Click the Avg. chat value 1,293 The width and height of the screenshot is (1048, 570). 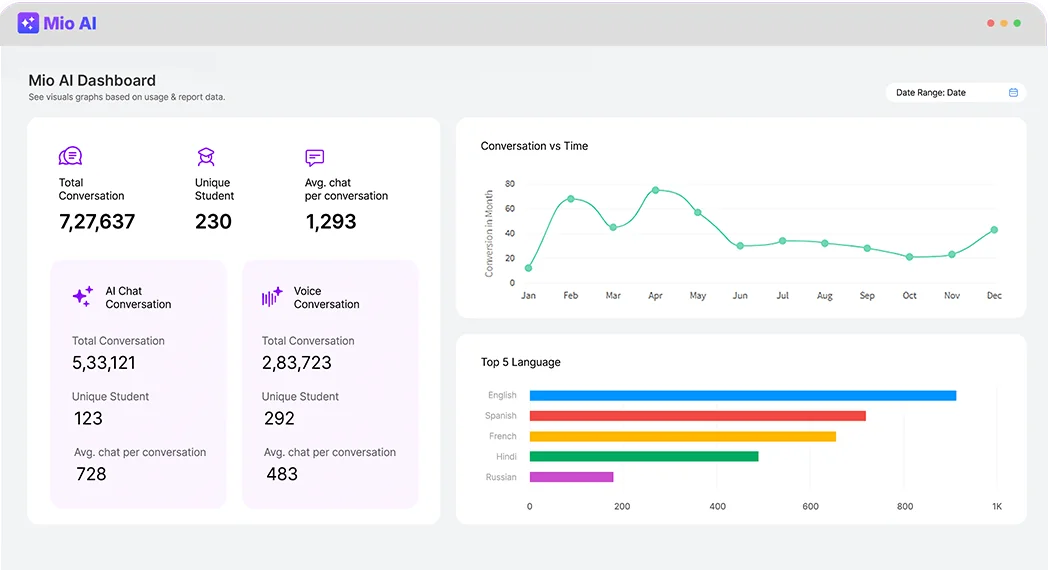331,222
